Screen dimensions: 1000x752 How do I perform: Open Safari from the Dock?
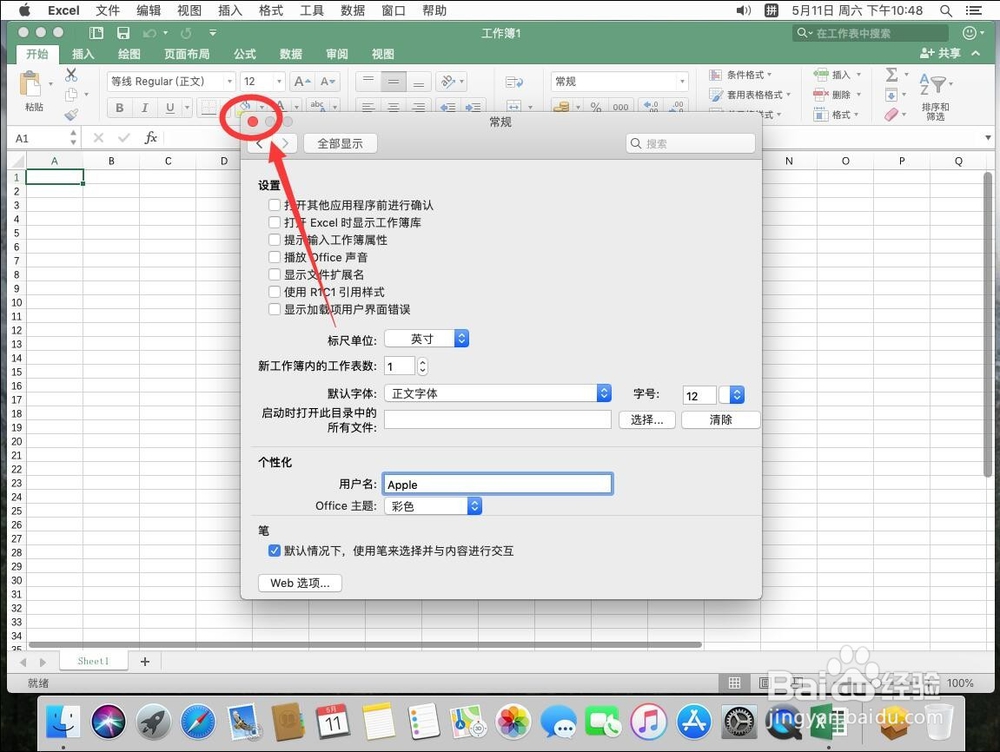[197, 722]
